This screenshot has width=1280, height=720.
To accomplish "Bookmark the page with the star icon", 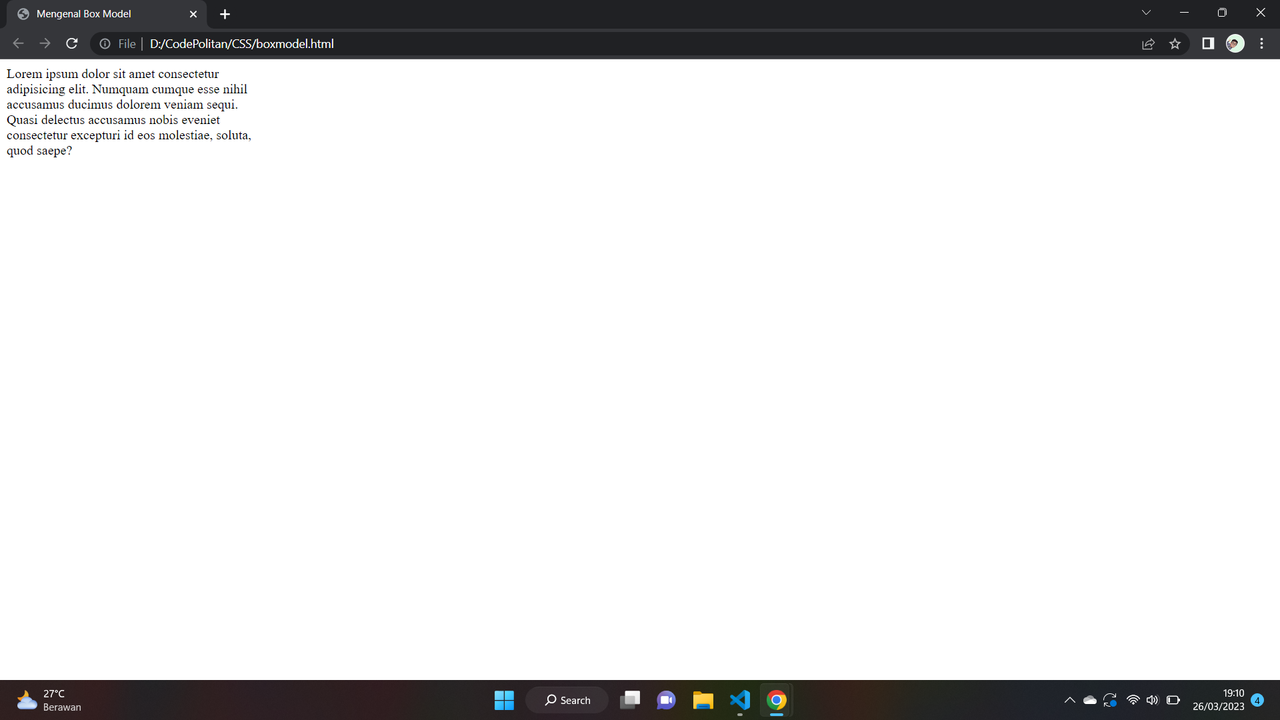I will tap(1174, 43).
